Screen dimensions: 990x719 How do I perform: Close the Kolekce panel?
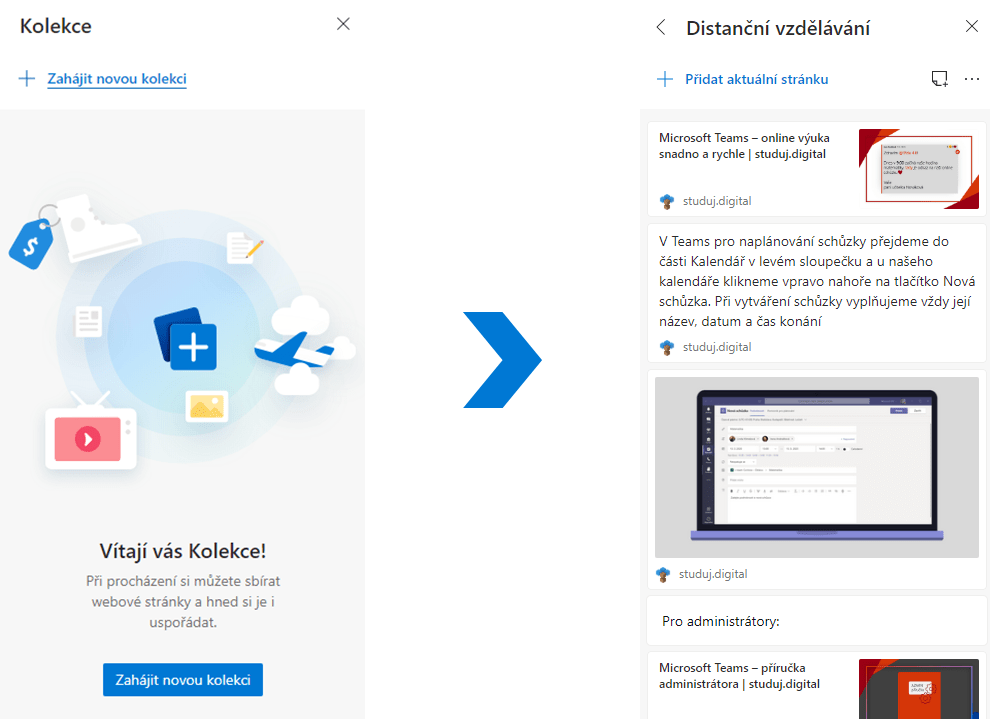click(x=343, y=24)
